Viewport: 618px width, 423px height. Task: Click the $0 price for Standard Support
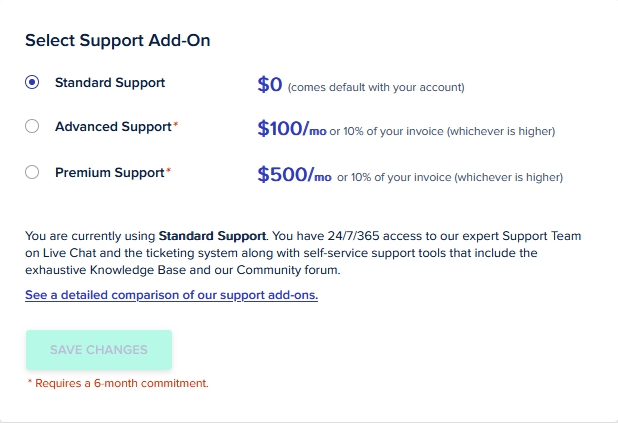pos(270,85)
